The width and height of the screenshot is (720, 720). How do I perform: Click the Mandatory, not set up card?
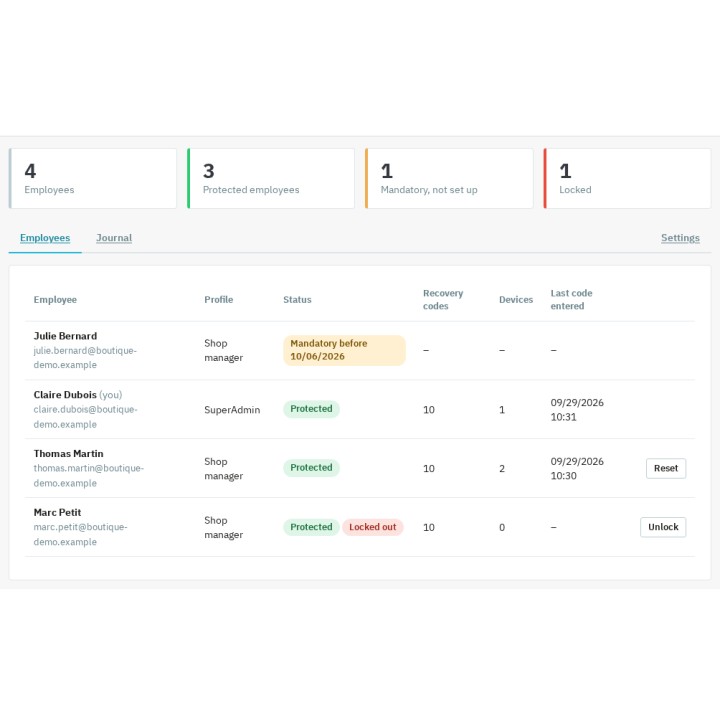point(449,178)
